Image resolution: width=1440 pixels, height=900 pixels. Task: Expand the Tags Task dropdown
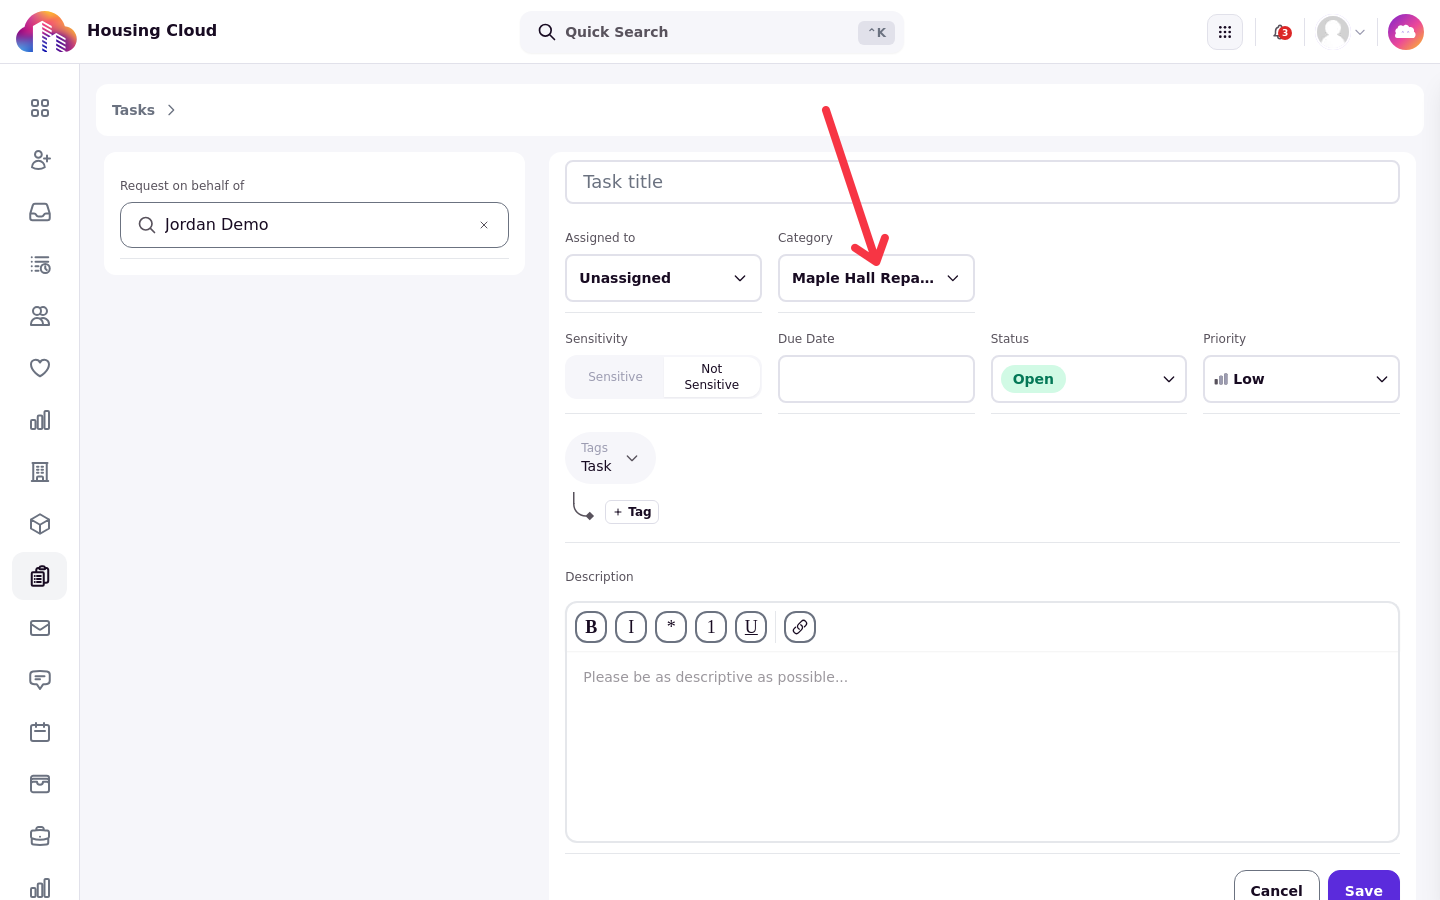610,458
